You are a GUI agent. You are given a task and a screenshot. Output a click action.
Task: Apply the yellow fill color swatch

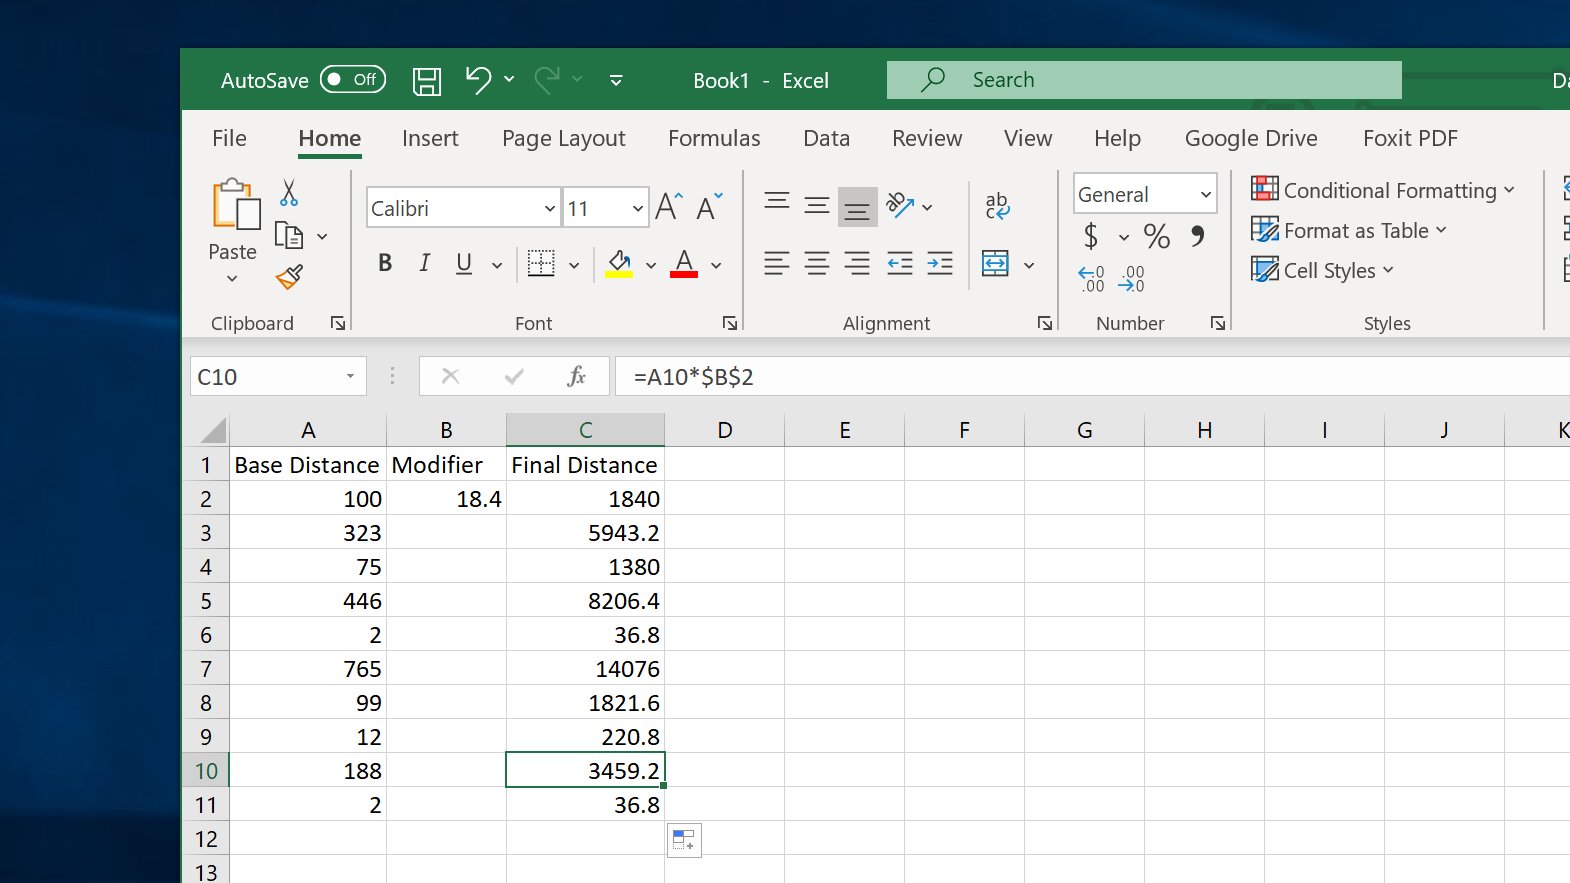[x=619, y=264]
